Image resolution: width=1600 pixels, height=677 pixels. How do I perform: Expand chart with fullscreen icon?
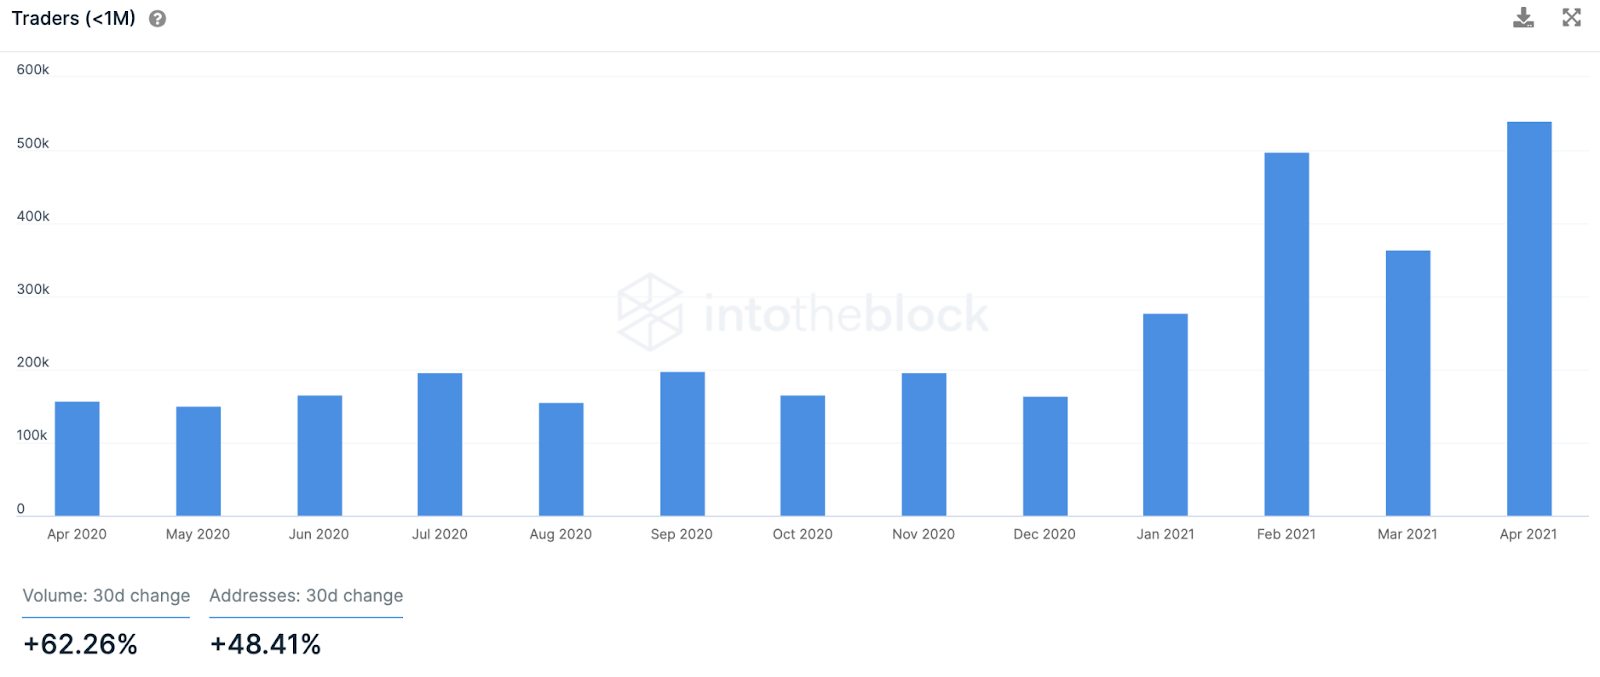click(1572, 17)
